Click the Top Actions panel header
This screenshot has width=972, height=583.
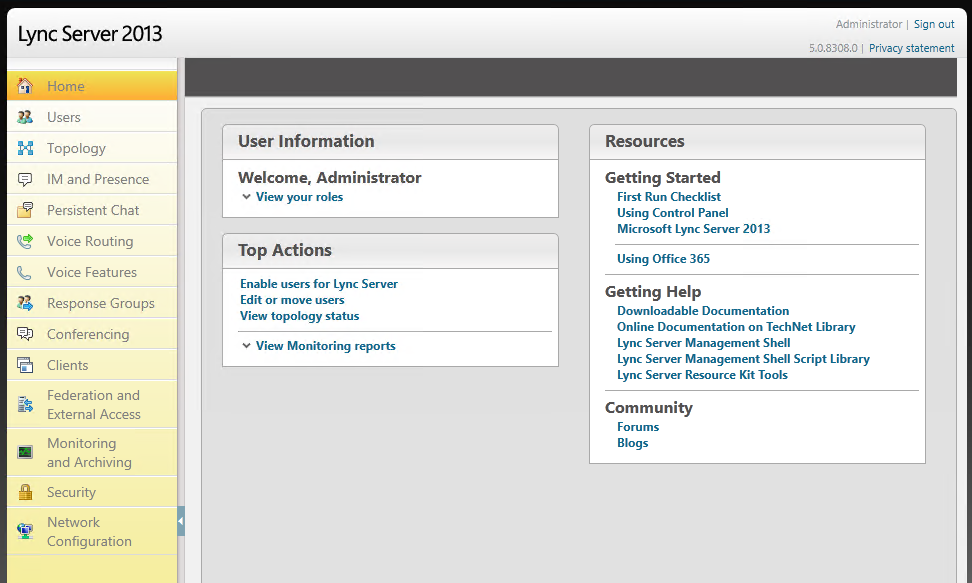pyautogui.click(x=391, y=251)
